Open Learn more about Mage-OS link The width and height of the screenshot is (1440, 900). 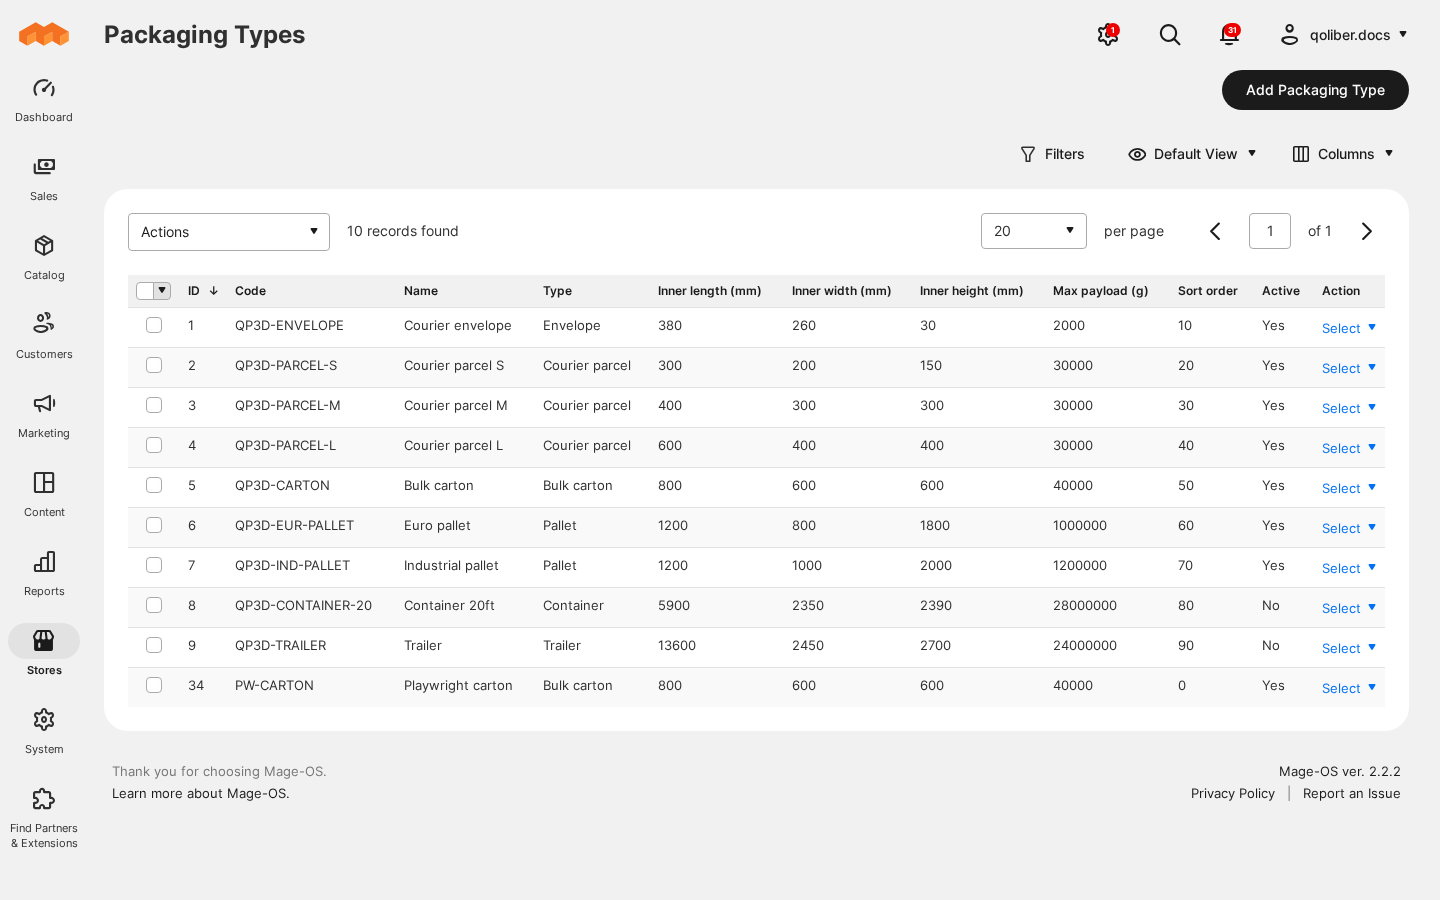[201, 794]
